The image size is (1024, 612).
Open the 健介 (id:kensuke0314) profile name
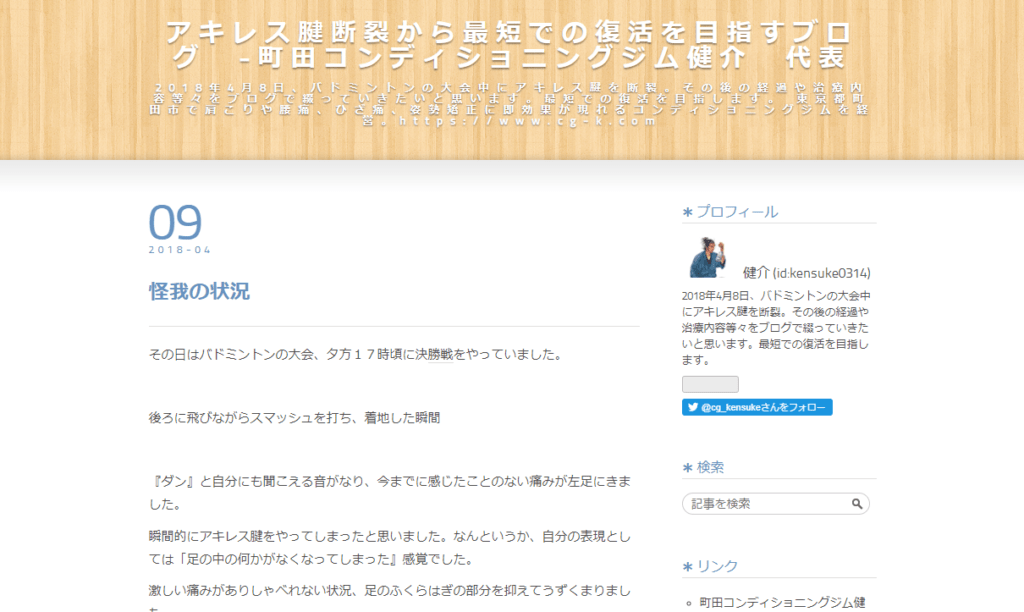806,273
